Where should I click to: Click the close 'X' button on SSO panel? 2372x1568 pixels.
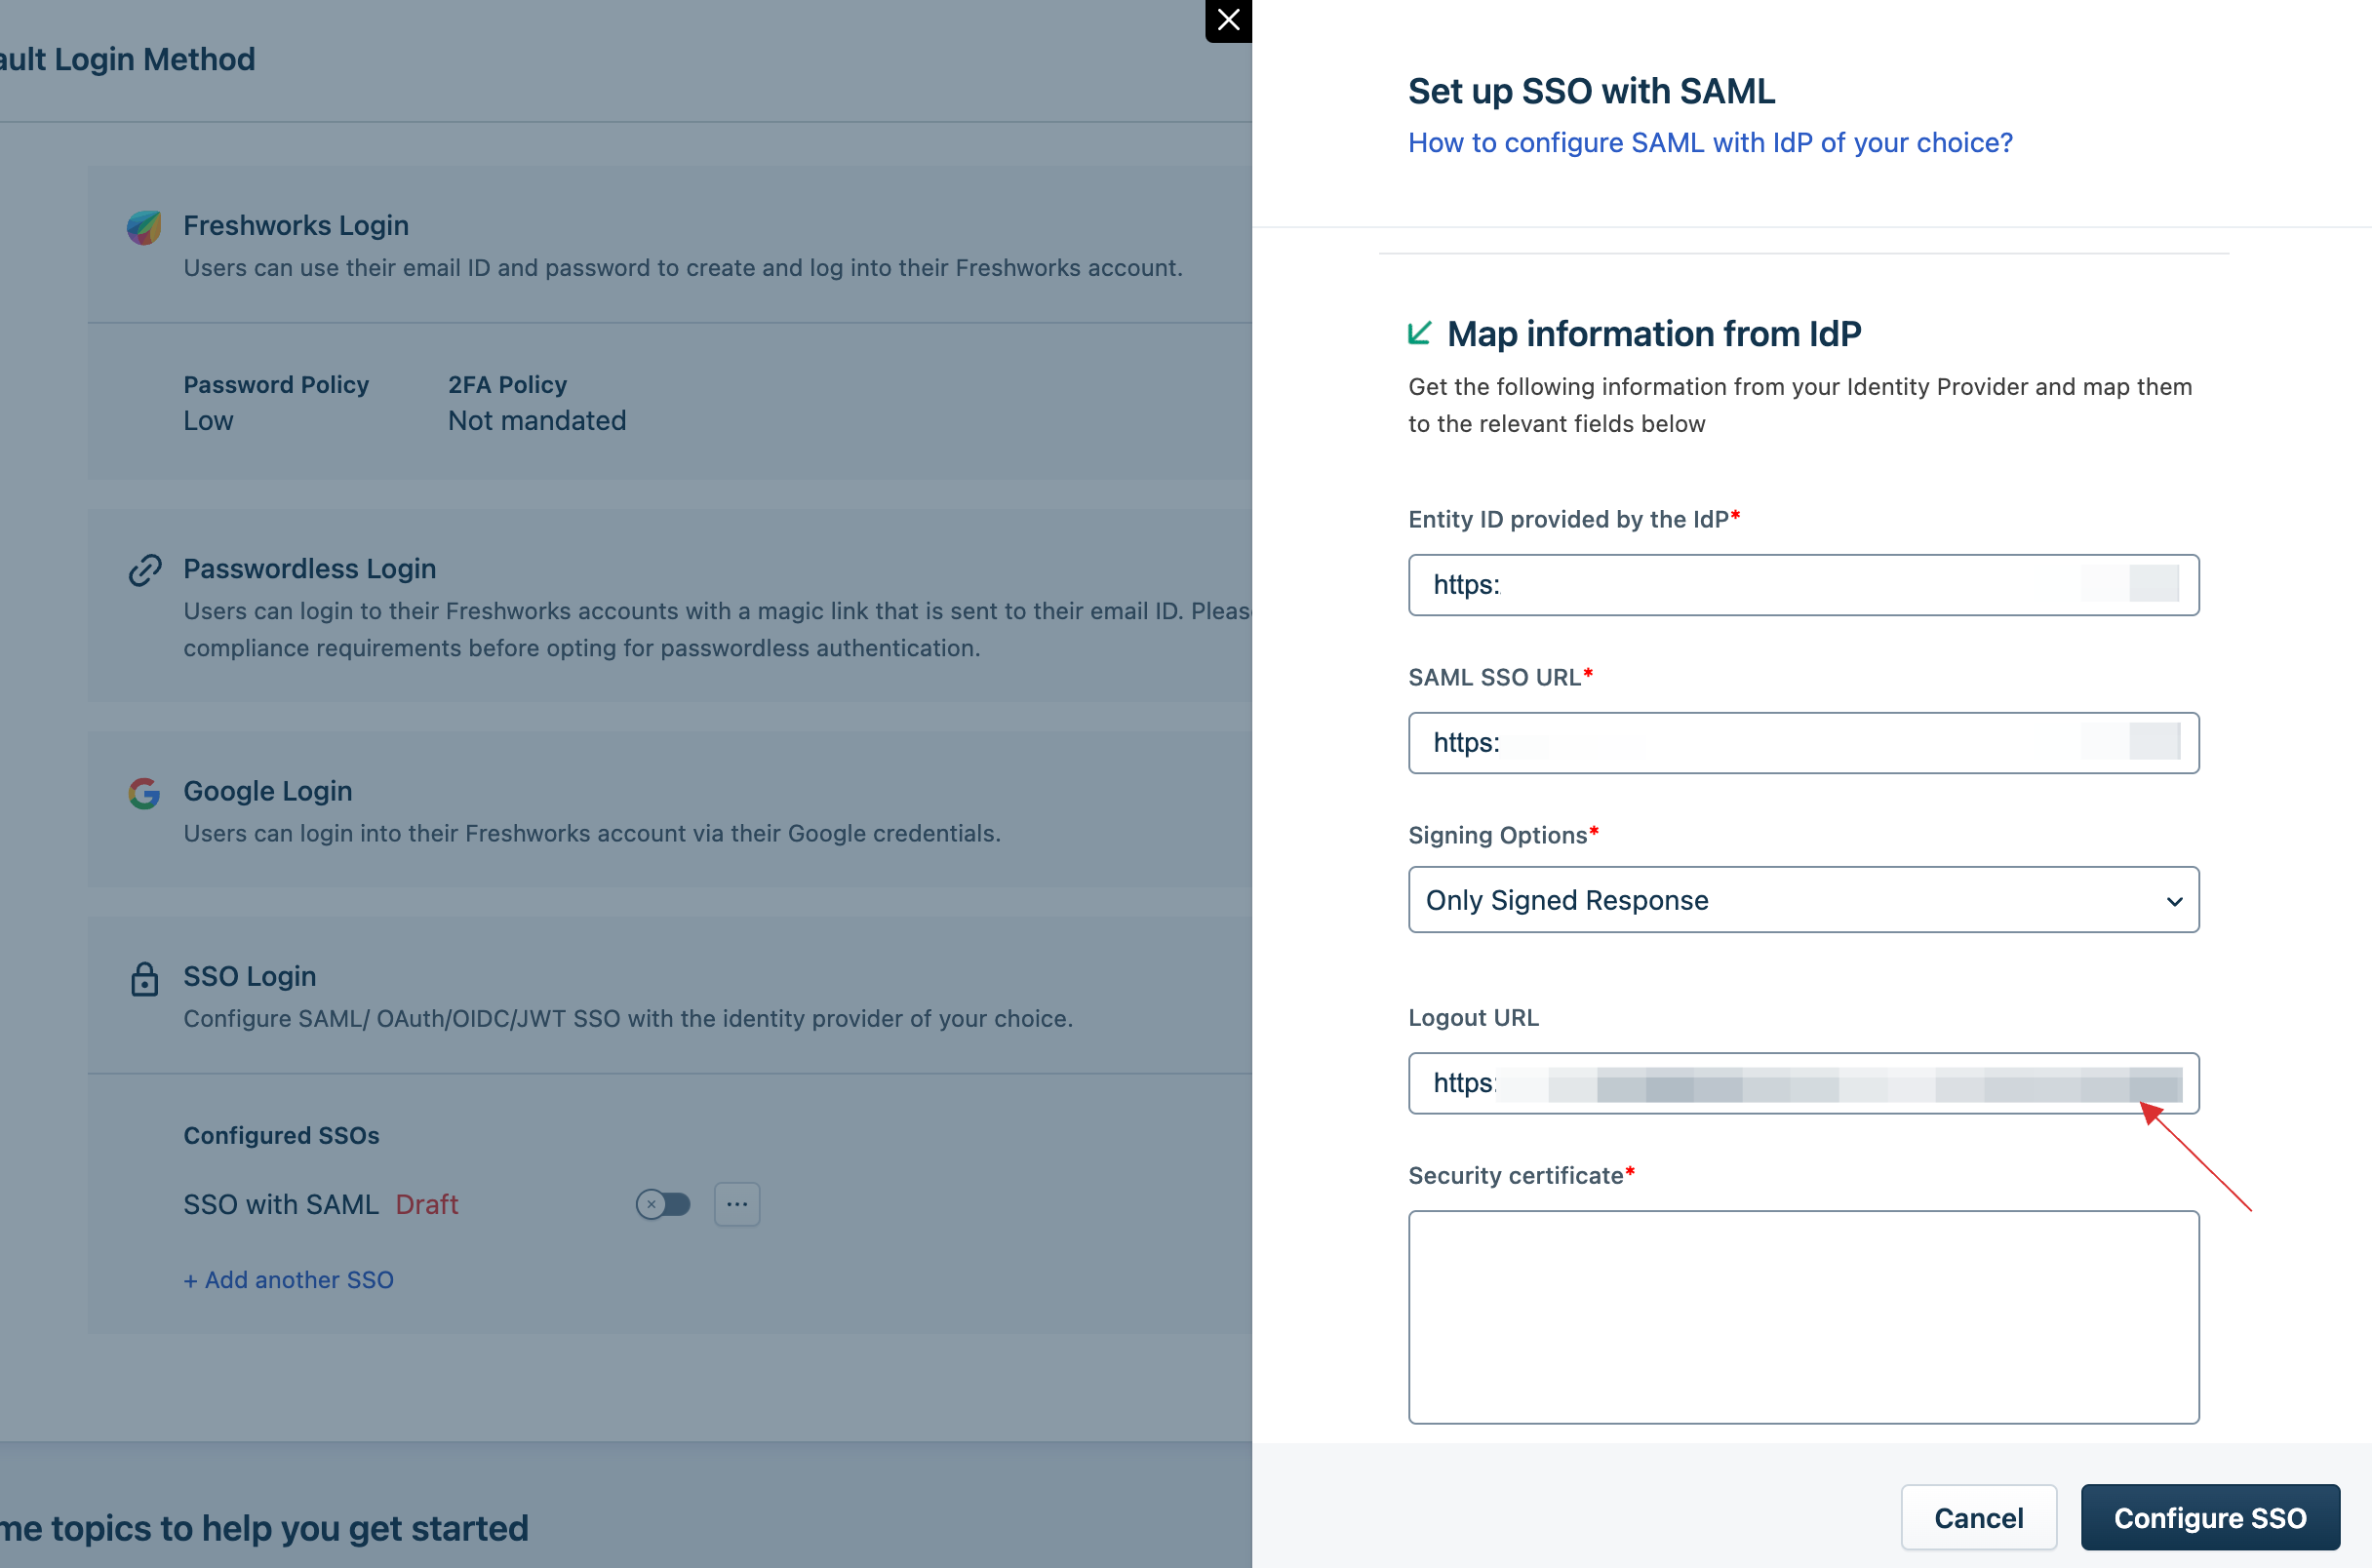pos(1225,20)
